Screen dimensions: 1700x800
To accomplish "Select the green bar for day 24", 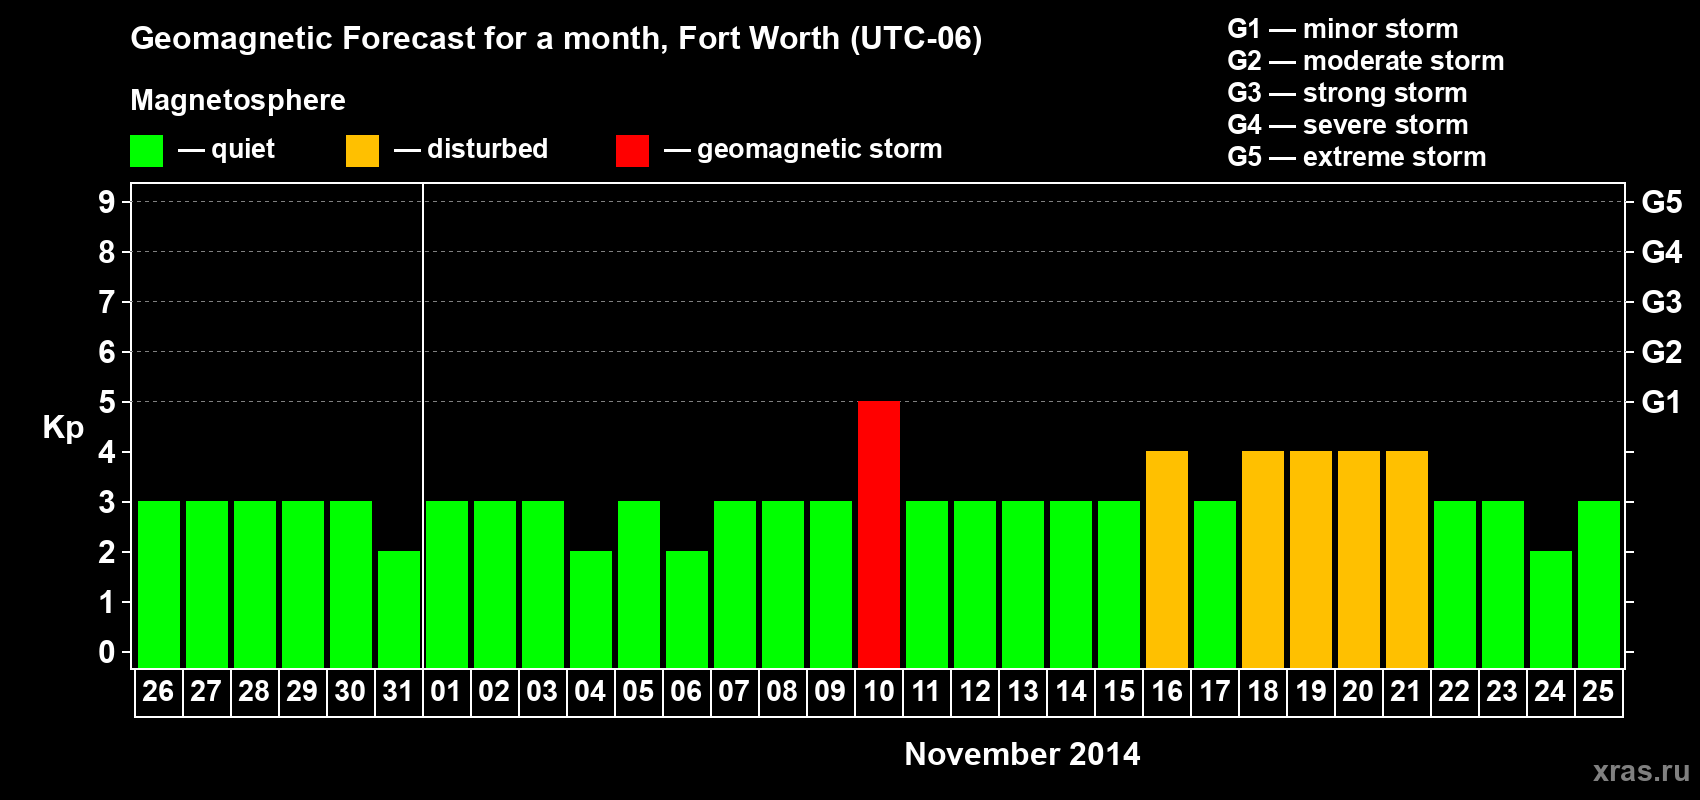I will [1551, 609].
